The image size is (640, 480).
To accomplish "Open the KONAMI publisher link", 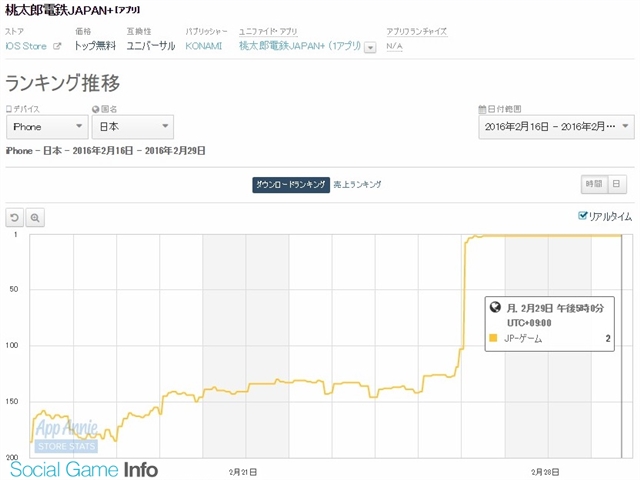I will 203,46.
